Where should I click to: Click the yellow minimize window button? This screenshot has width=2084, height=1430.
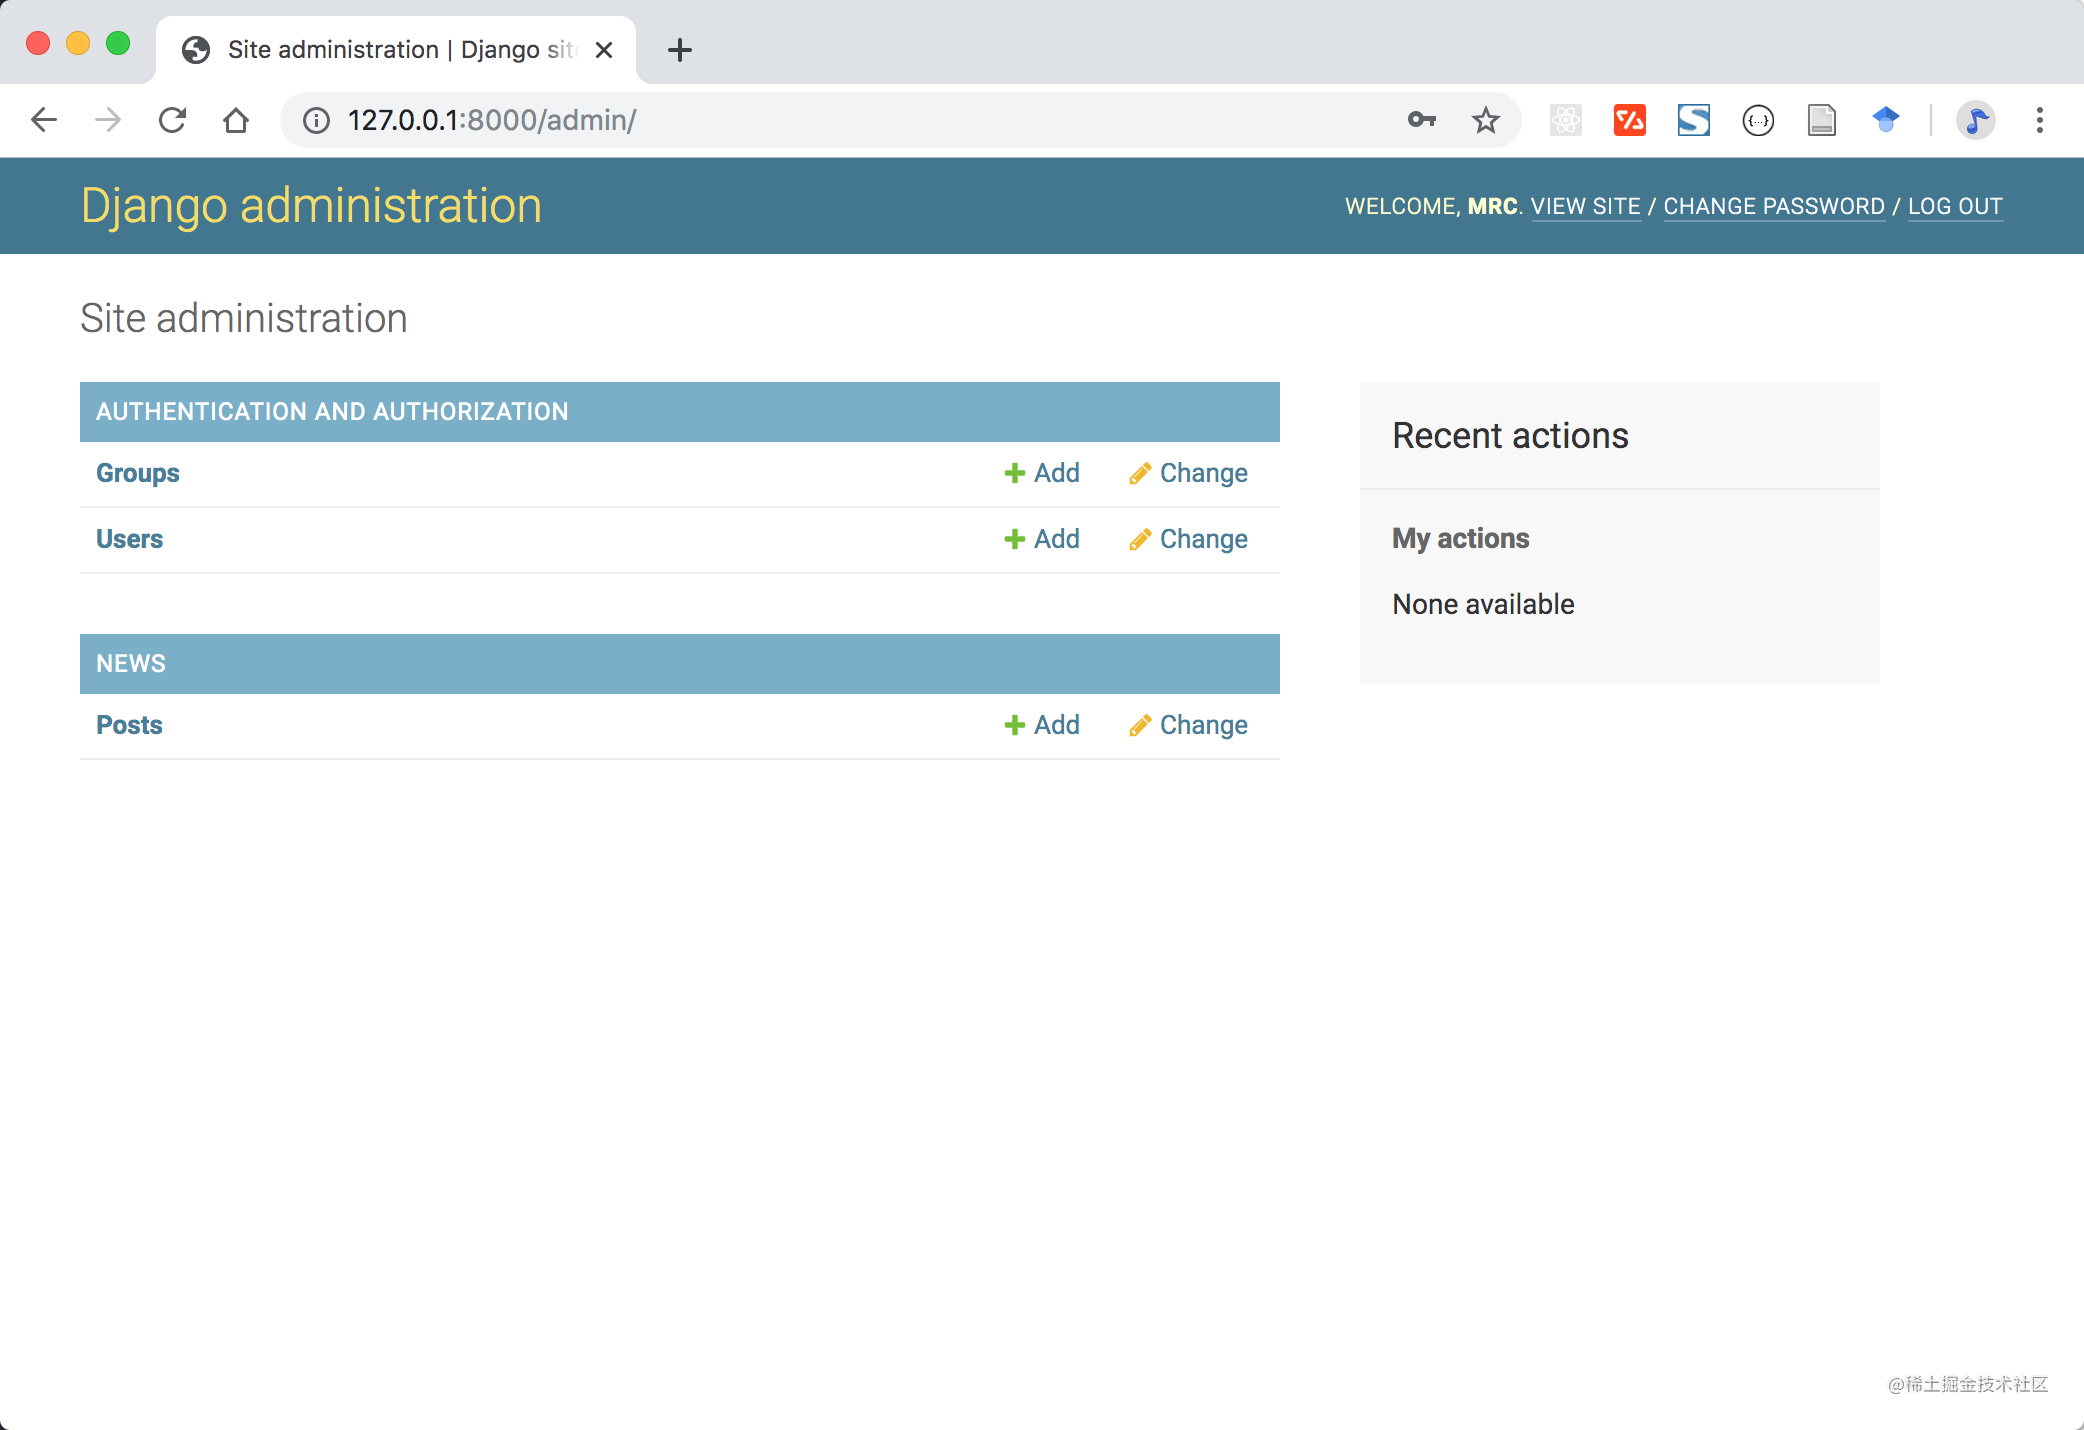click(78, 43)
